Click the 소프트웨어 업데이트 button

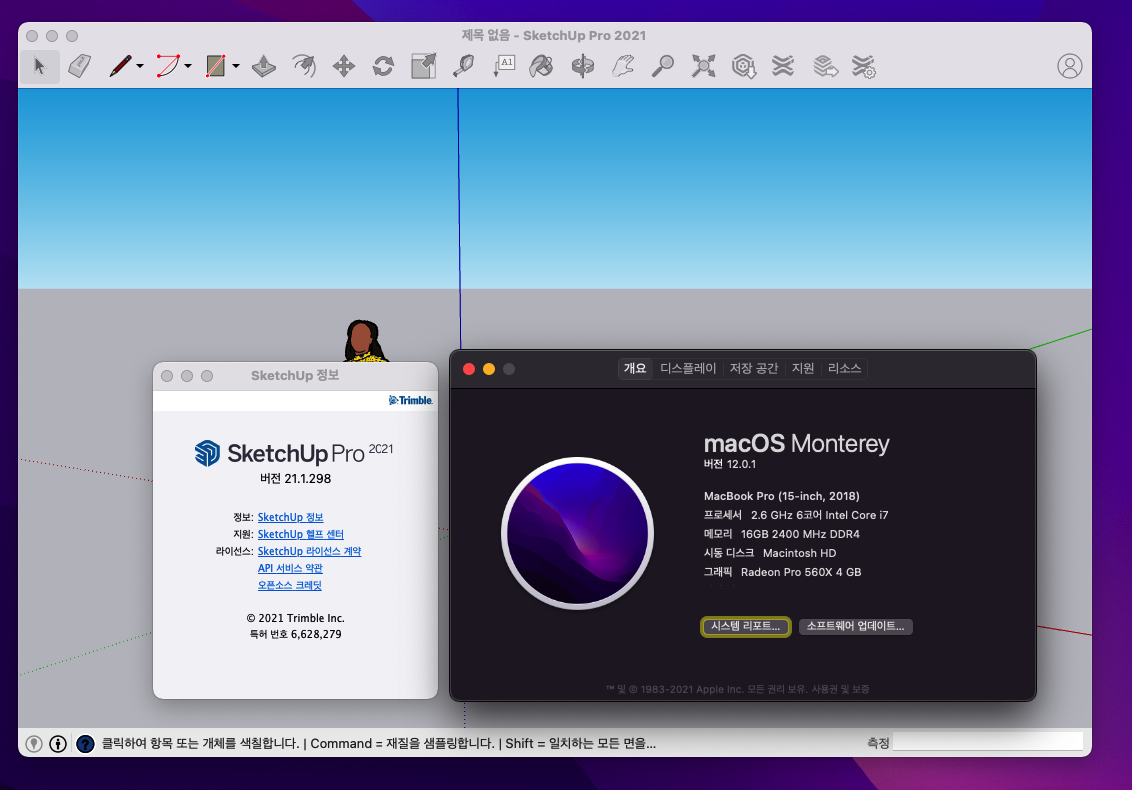coord(855,626)
